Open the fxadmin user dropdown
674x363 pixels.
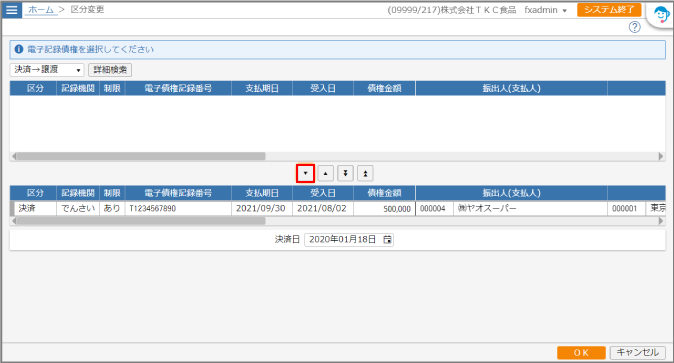pos(545,10)
